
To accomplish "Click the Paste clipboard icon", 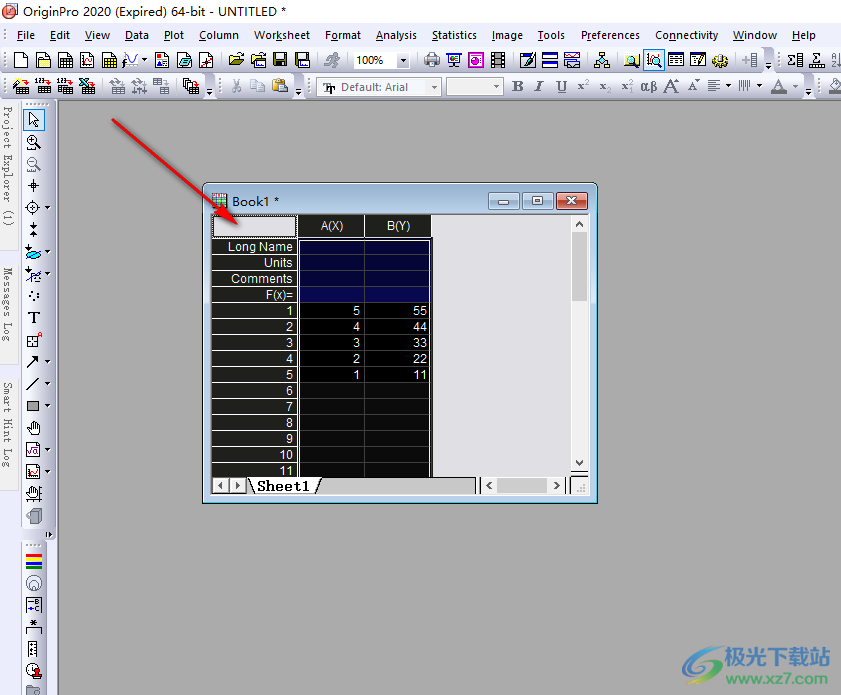I will [280, 86].
